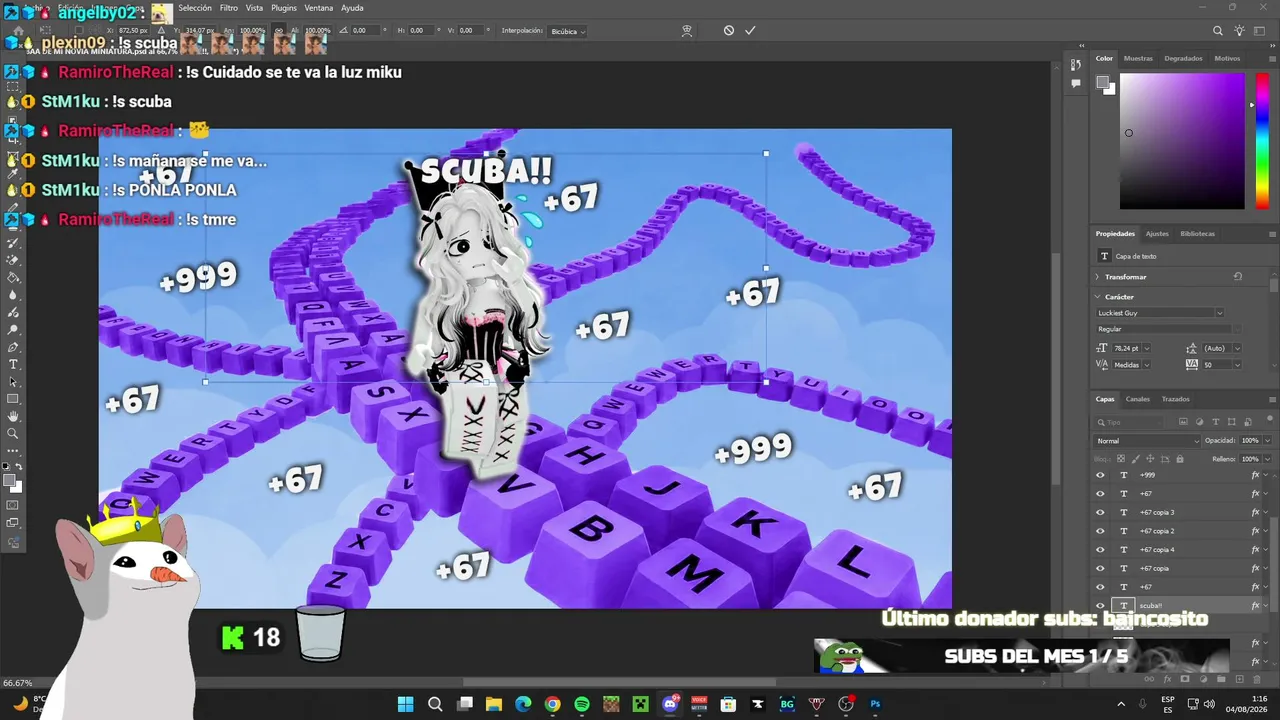Open the Normal blend mode dropdown
This screenshot has height=720, width=1280.
pyautogui.click(x=1148, y=440)
